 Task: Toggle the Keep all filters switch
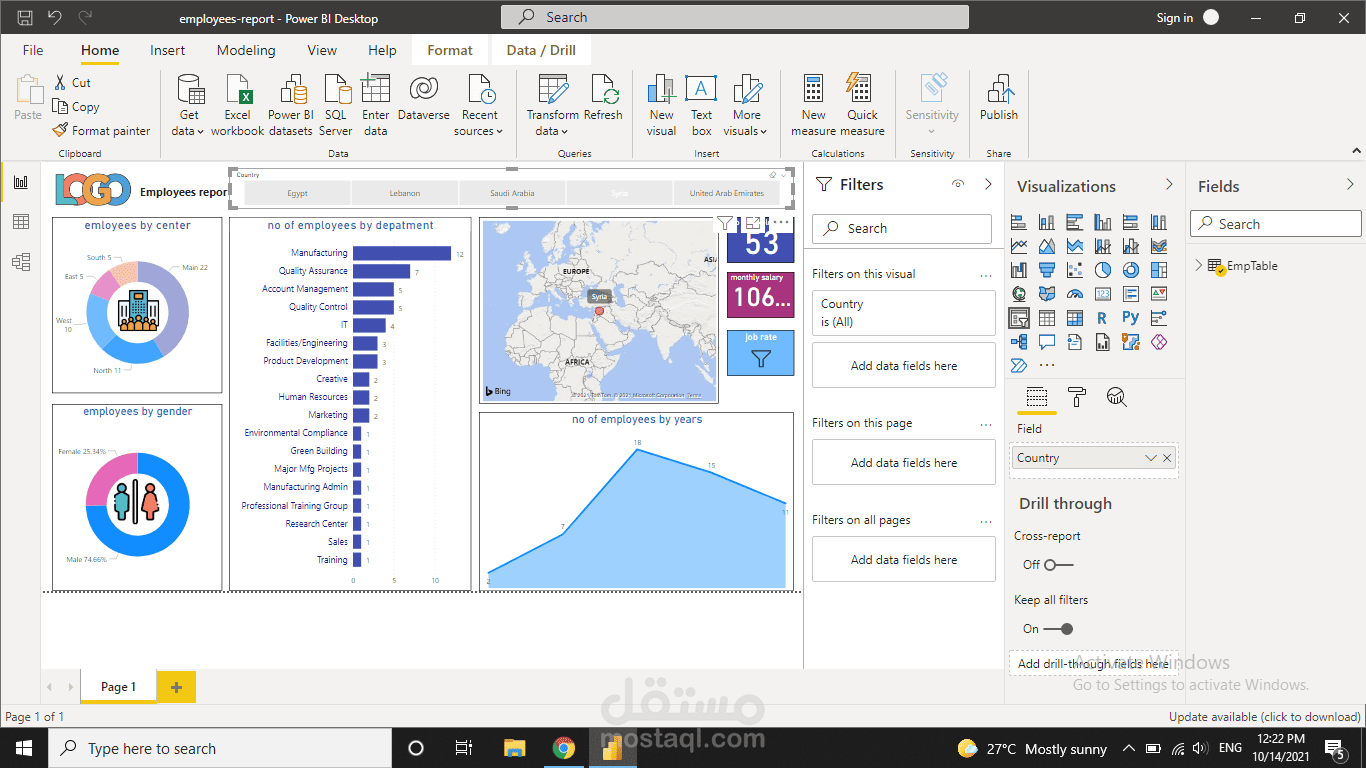[1058, 629]
